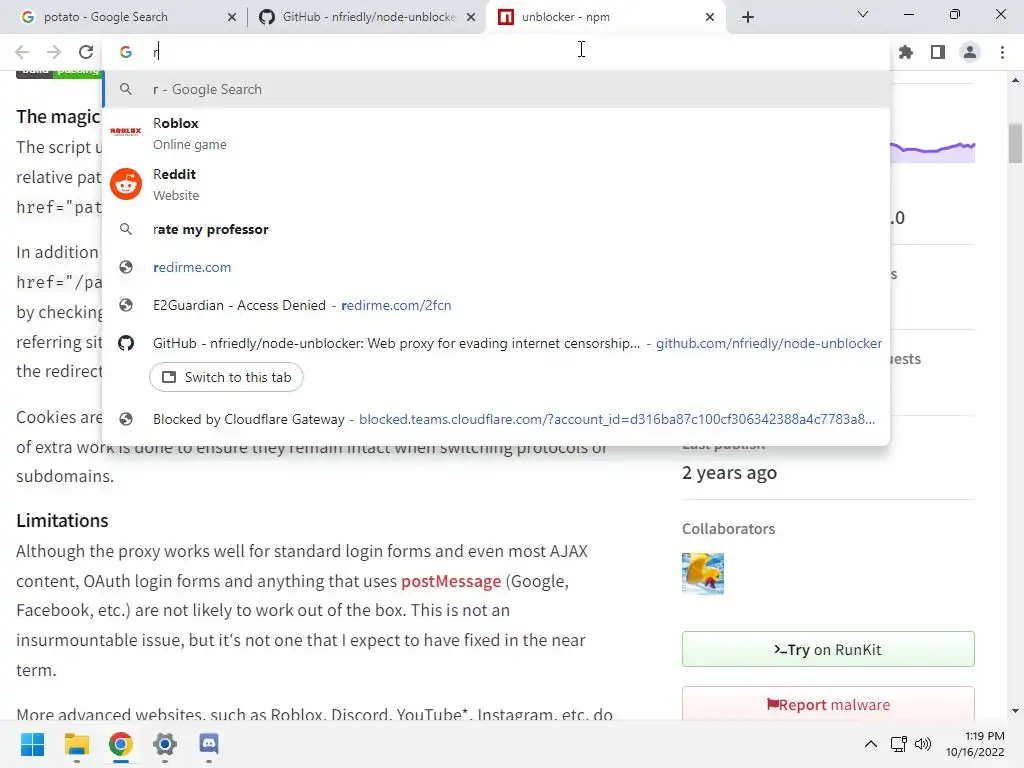Viewport: 1024px width, 768px height.
Task: Click 'Try on RunKit' button
Action: [x=828, y=649]
